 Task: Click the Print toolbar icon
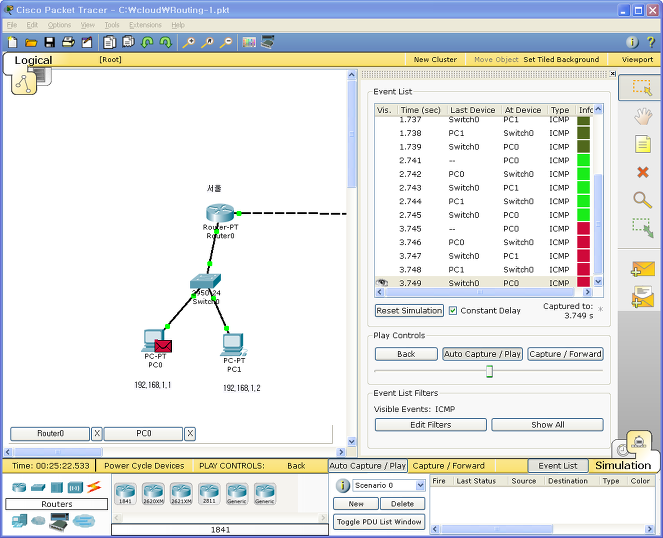[x=68, y=42]
